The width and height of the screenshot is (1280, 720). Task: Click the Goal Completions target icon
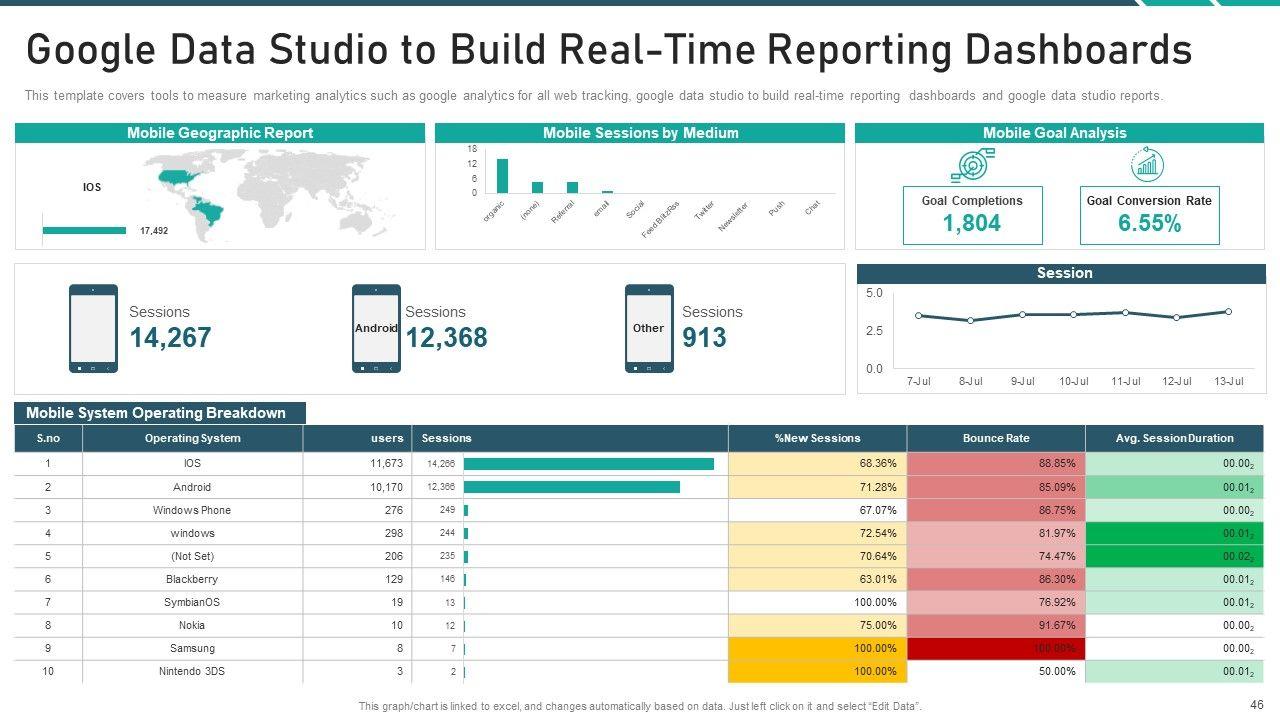972,165
